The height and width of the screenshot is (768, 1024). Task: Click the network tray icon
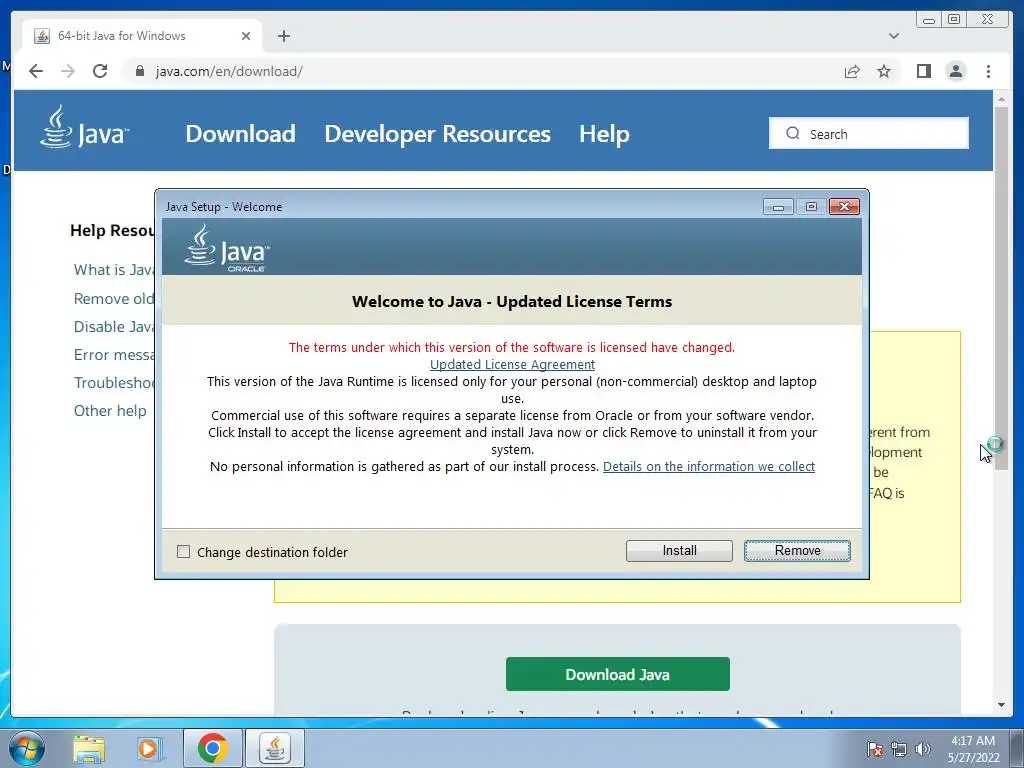[x=899, y=749]
